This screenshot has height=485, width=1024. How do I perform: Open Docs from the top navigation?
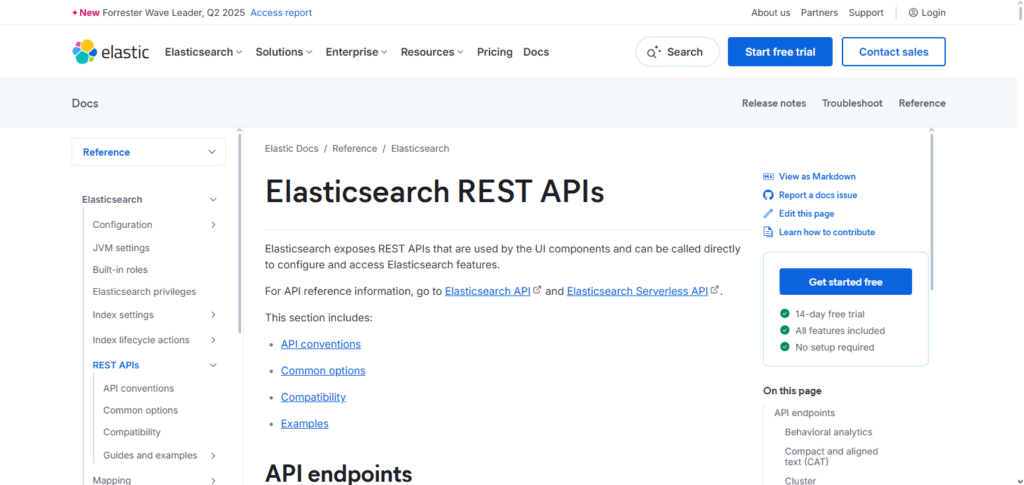[536, 52]
